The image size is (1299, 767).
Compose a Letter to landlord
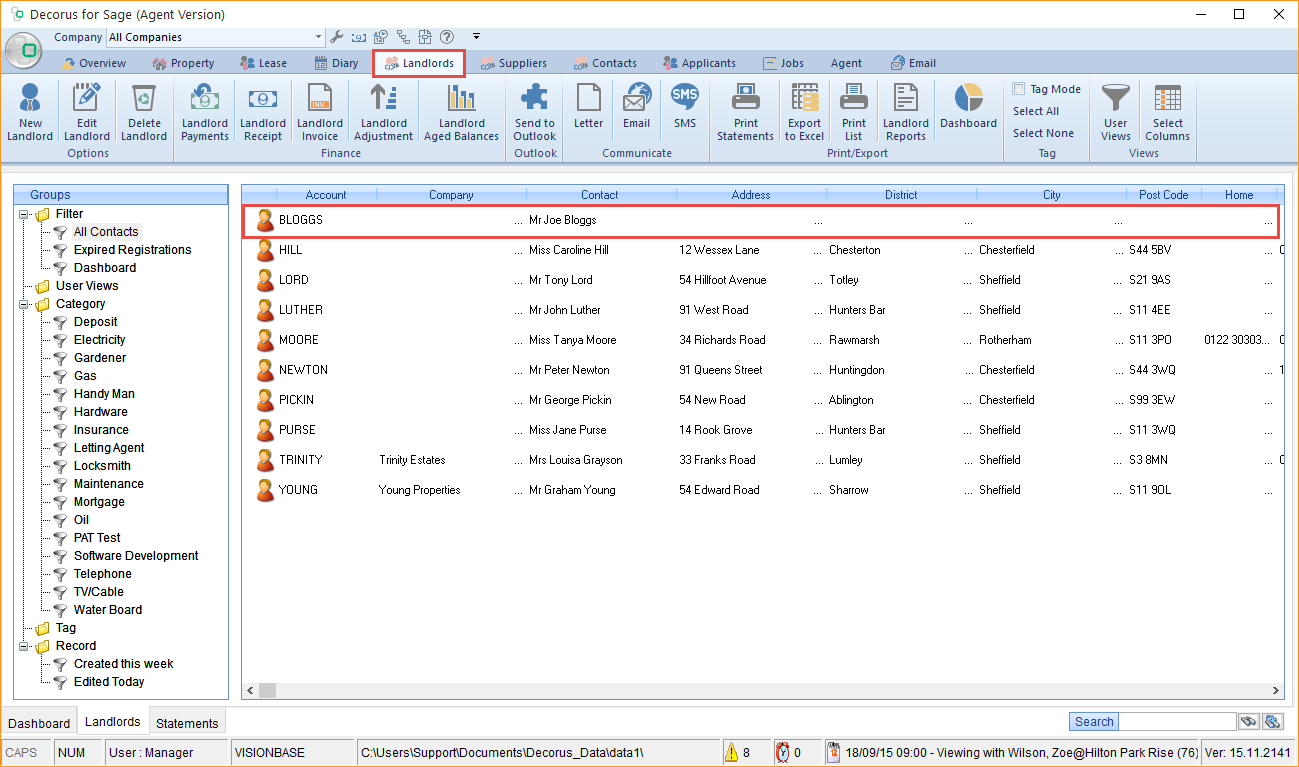pos(589,107)
